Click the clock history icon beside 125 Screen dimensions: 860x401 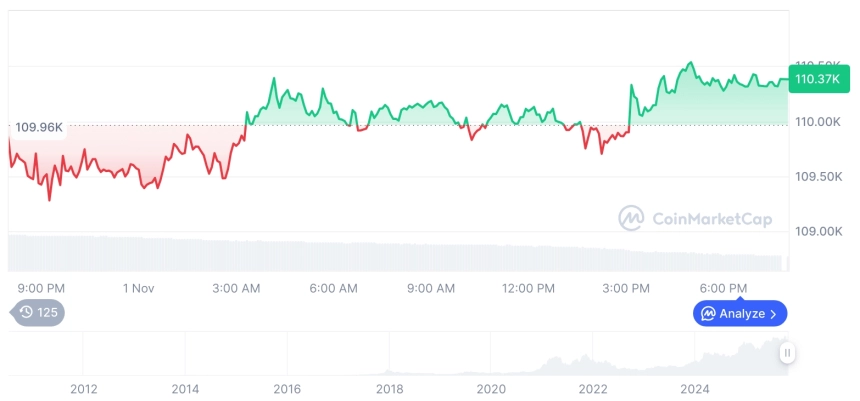click(26, 312)
